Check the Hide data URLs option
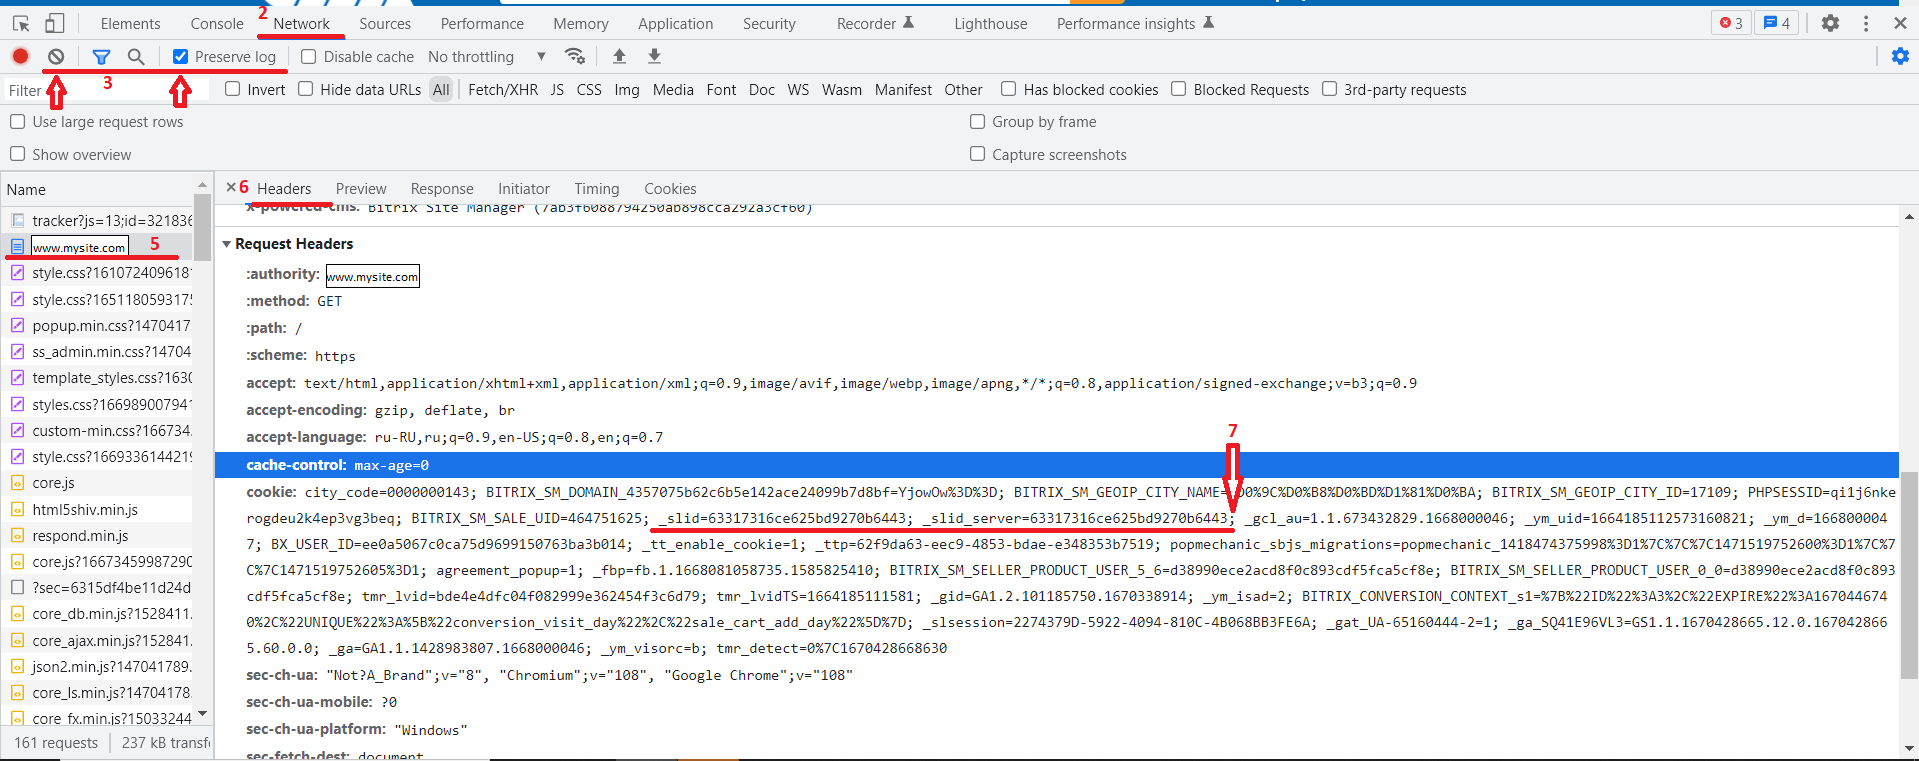Viewport: 1919px width, 761px height. [306, 89]
